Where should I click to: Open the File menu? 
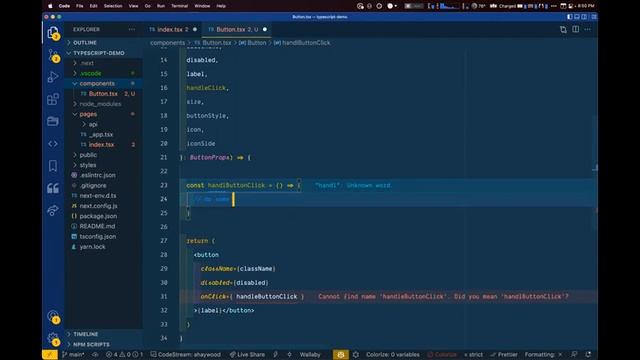tap(80, 6)
